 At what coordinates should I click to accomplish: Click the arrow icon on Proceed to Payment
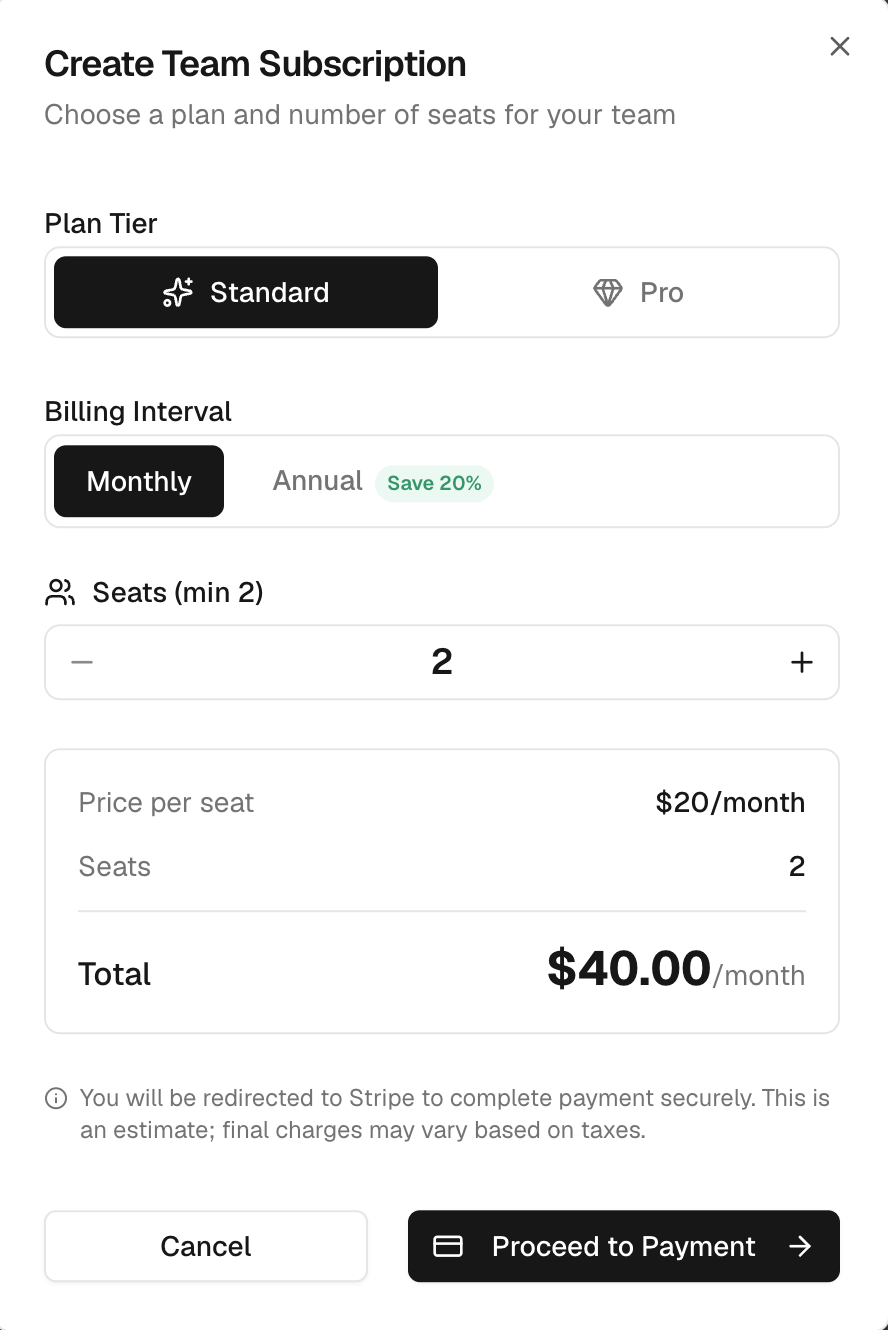coord(800,1246)
